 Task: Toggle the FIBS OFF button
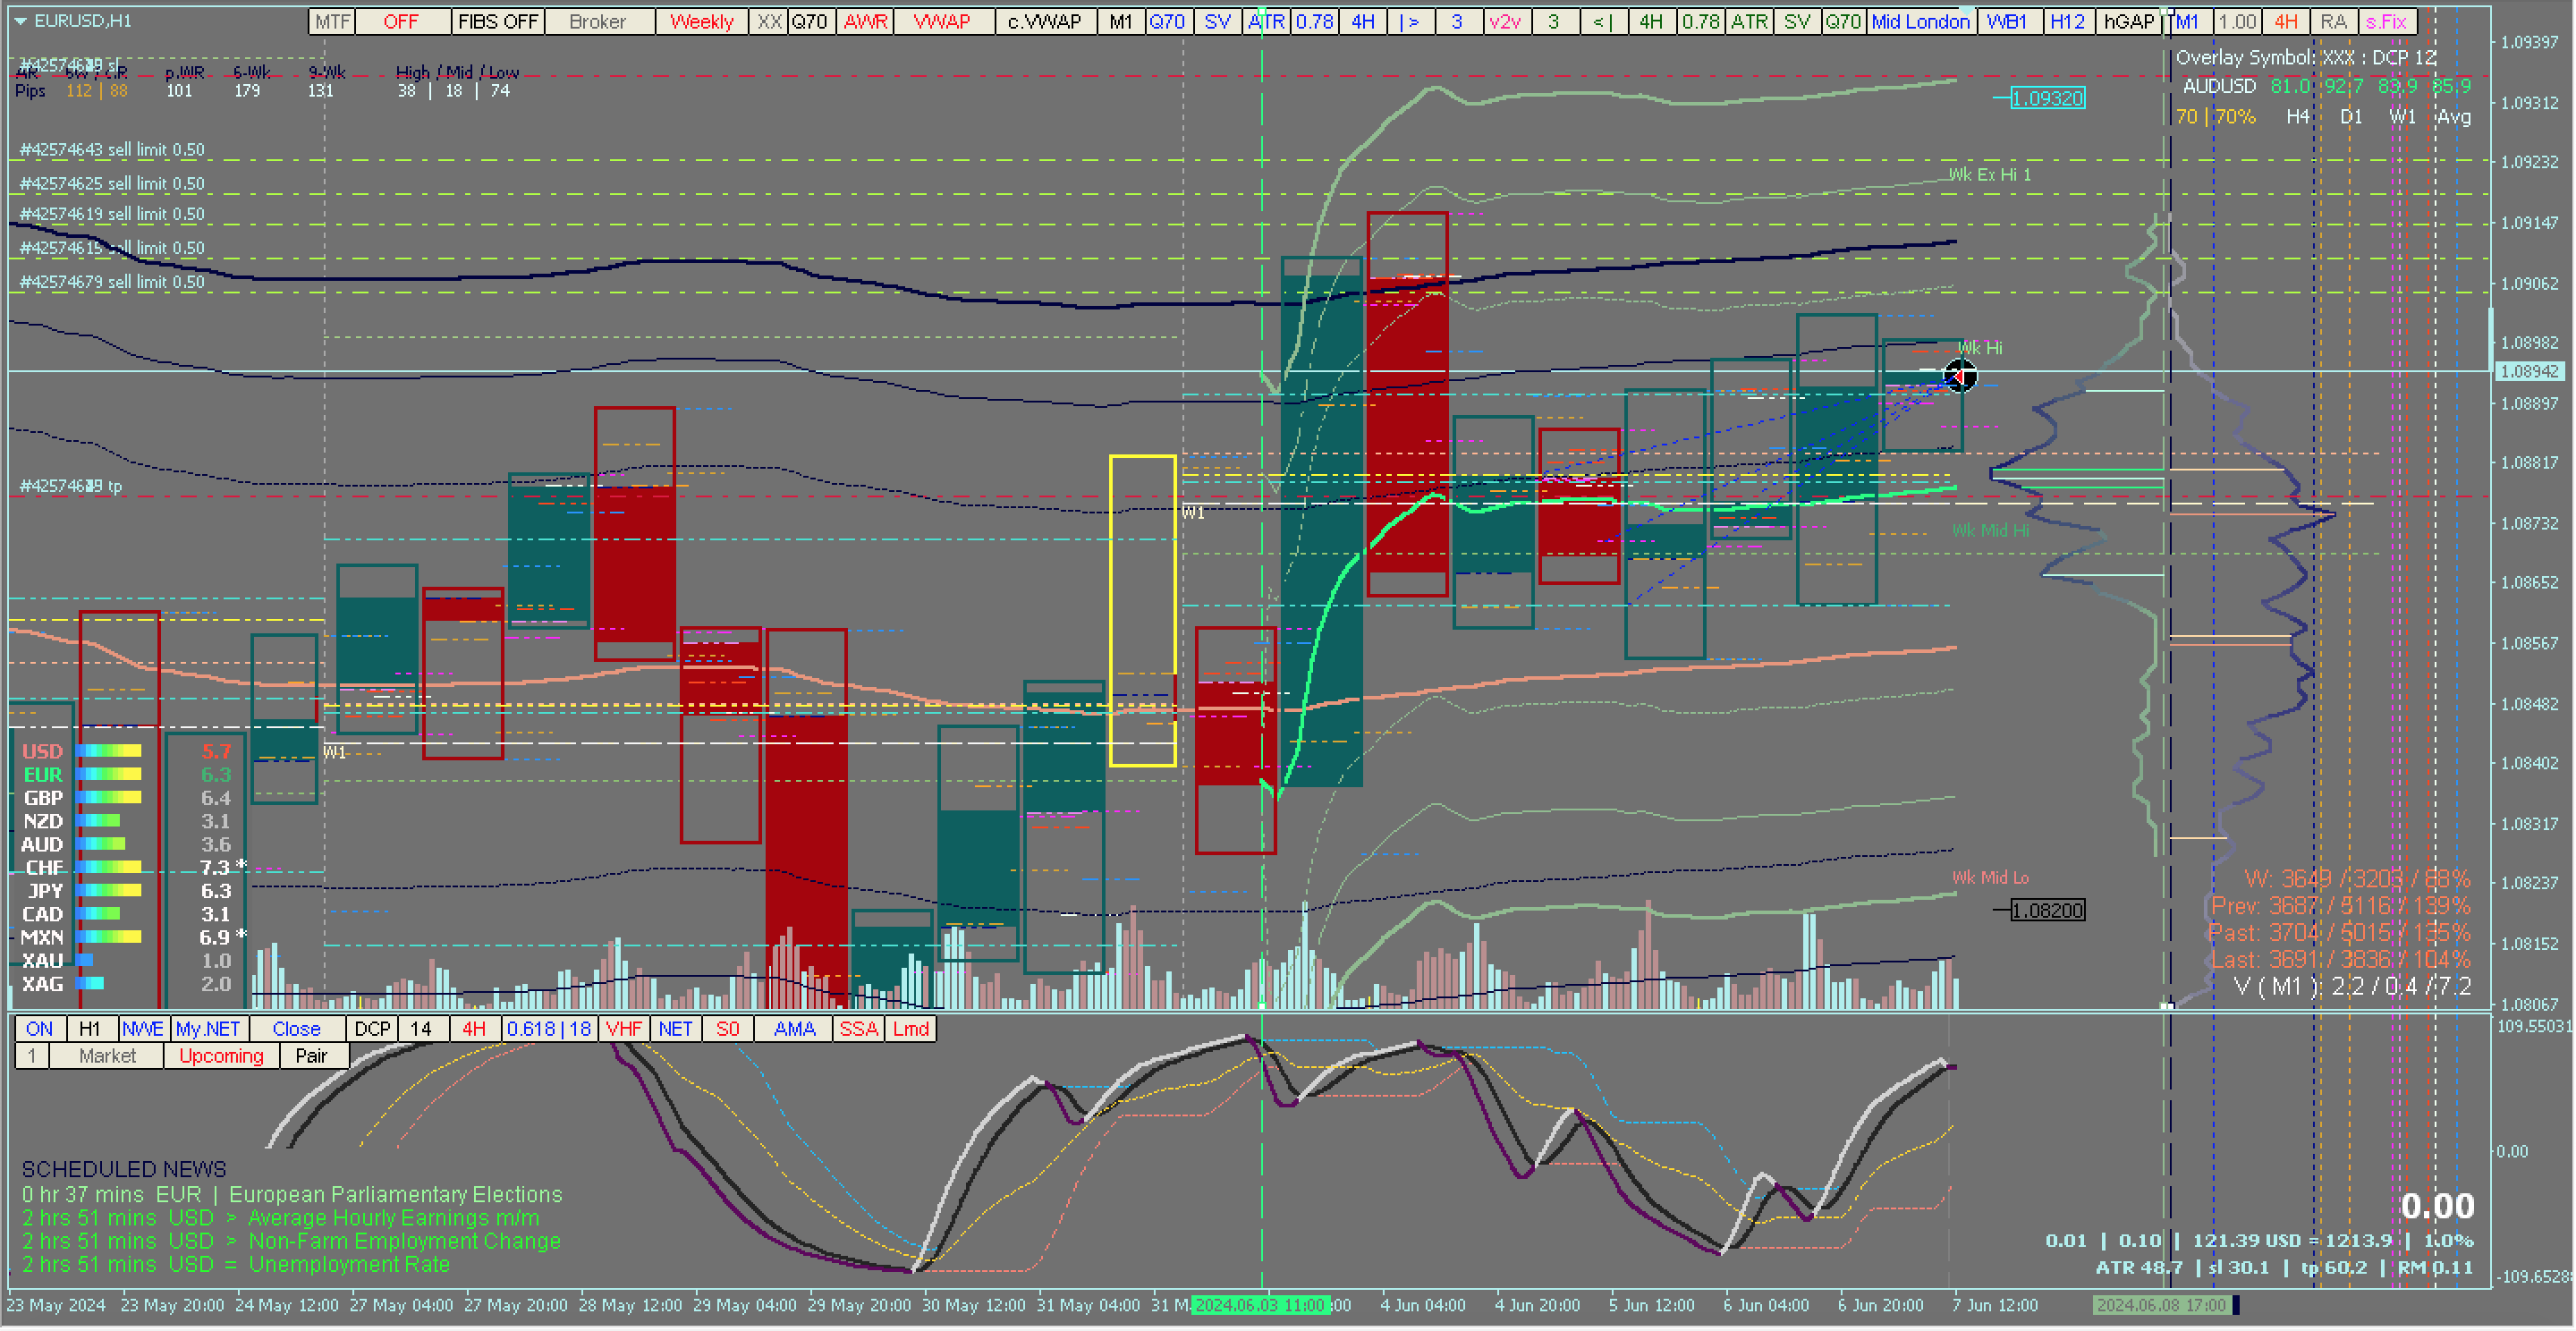[498, 21]
